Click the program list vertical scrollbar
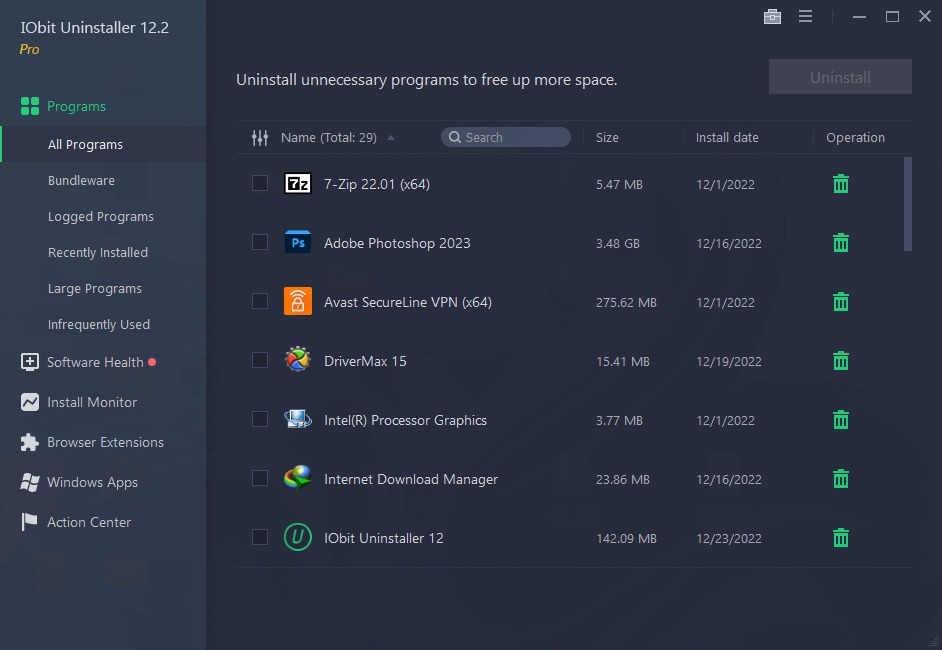 pos(908,204)
